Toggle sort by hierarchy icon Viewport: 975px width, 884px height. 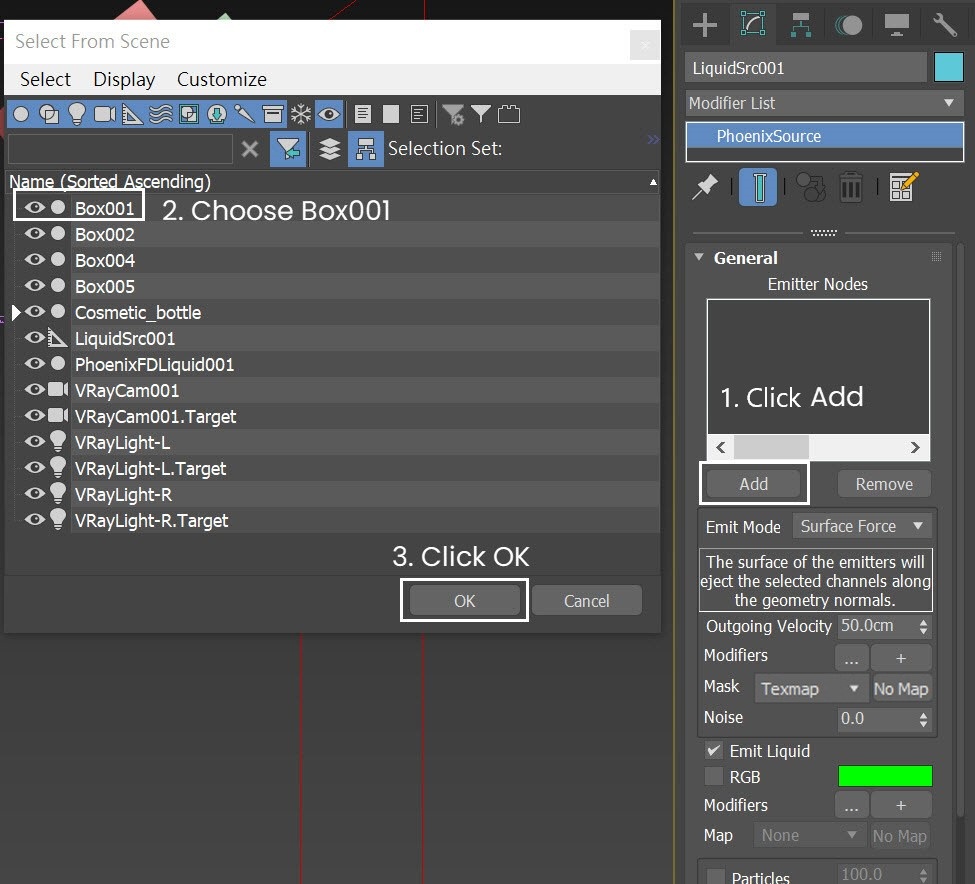coord(366,149)
